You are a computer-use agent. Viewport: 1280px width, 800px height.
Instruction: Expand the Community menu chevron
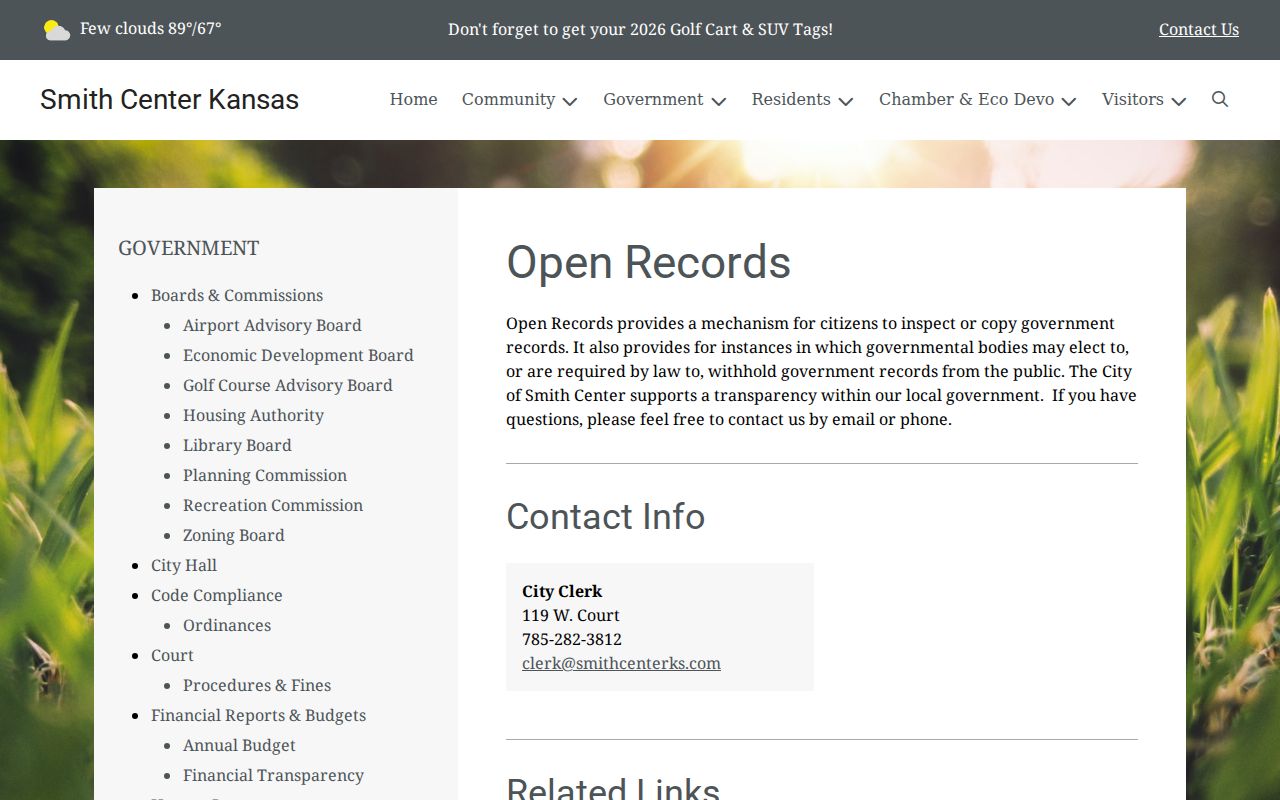tap(570, 101)
